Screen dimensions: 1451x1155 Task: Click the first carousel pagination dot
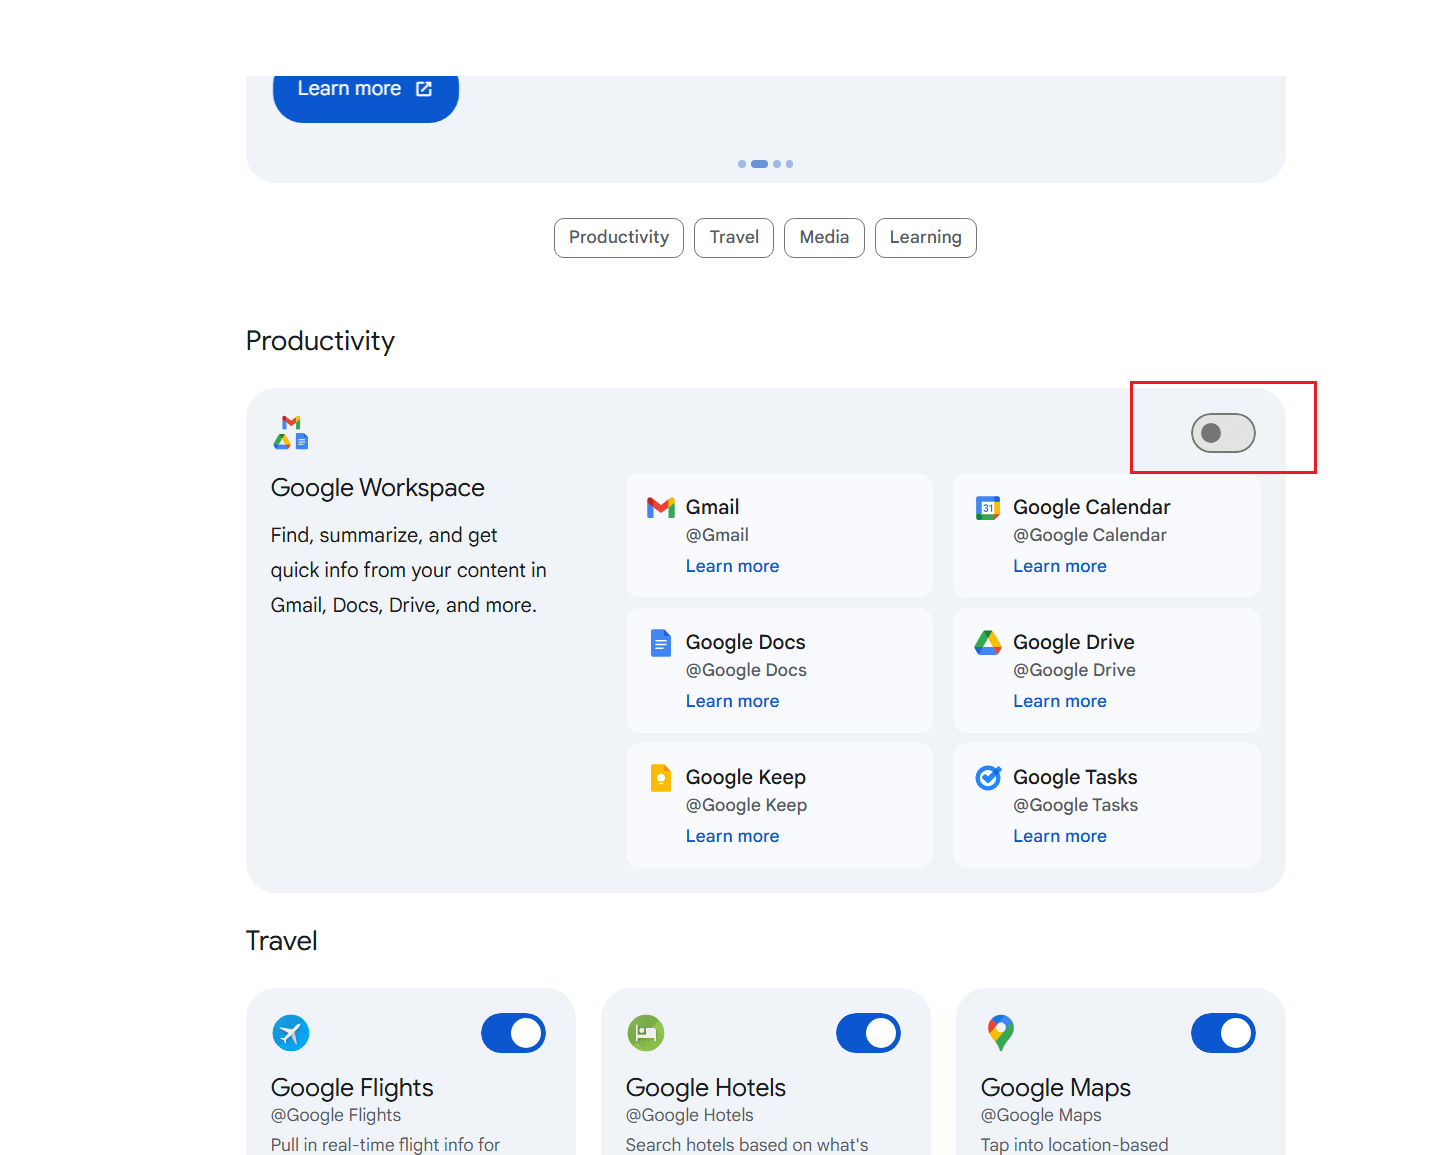point(742,164)
